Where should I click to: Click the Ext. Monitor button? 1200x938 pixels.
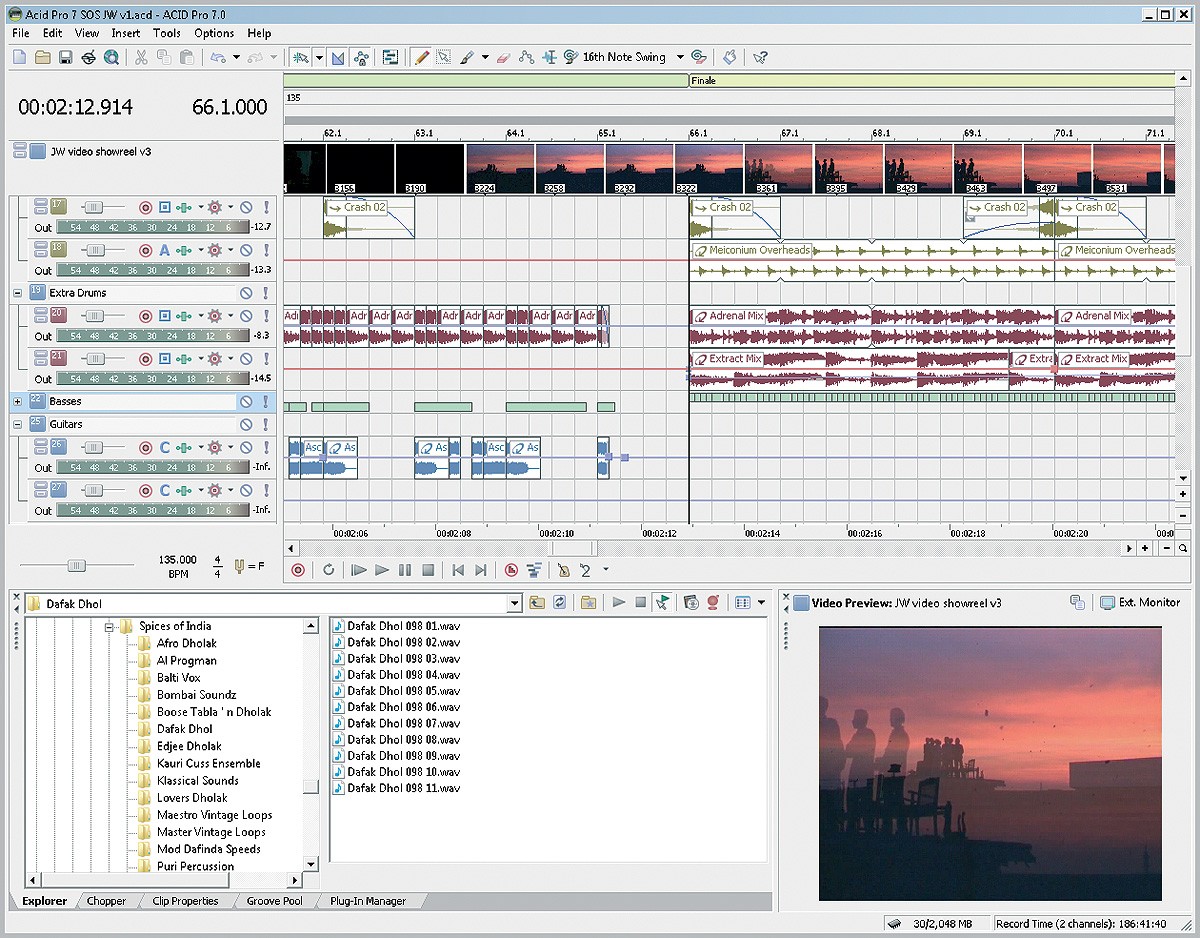point(1140,602)
